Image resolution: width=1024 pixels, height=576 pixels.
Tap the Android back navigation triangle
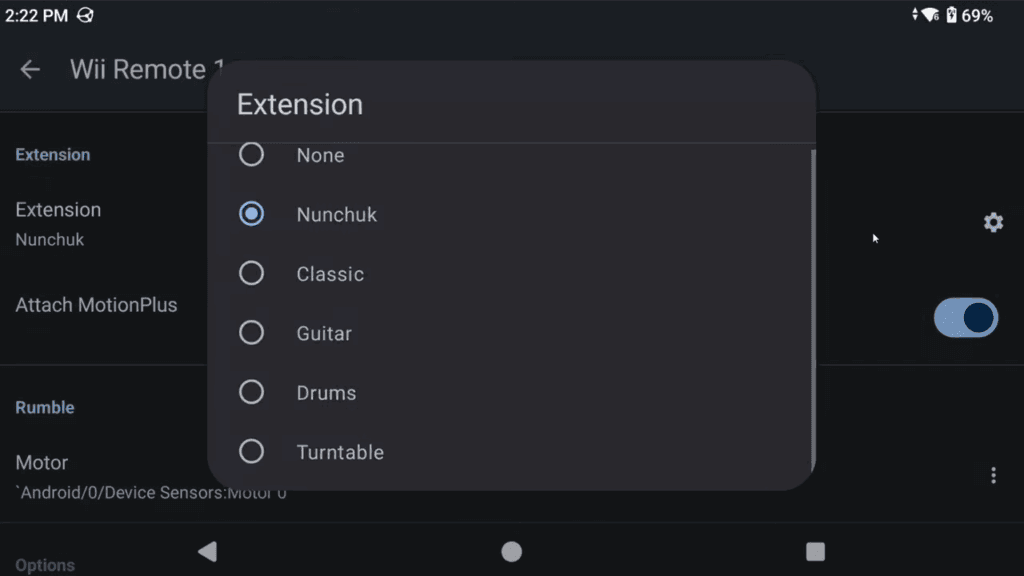208,552
